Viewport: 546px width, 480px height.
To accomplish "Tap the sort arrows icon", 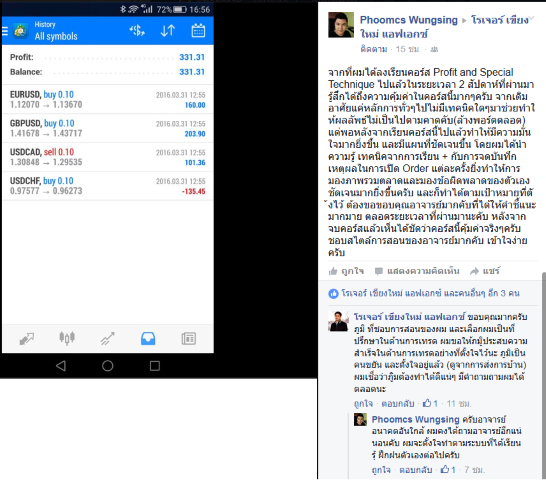I will (x=167, y=31).
